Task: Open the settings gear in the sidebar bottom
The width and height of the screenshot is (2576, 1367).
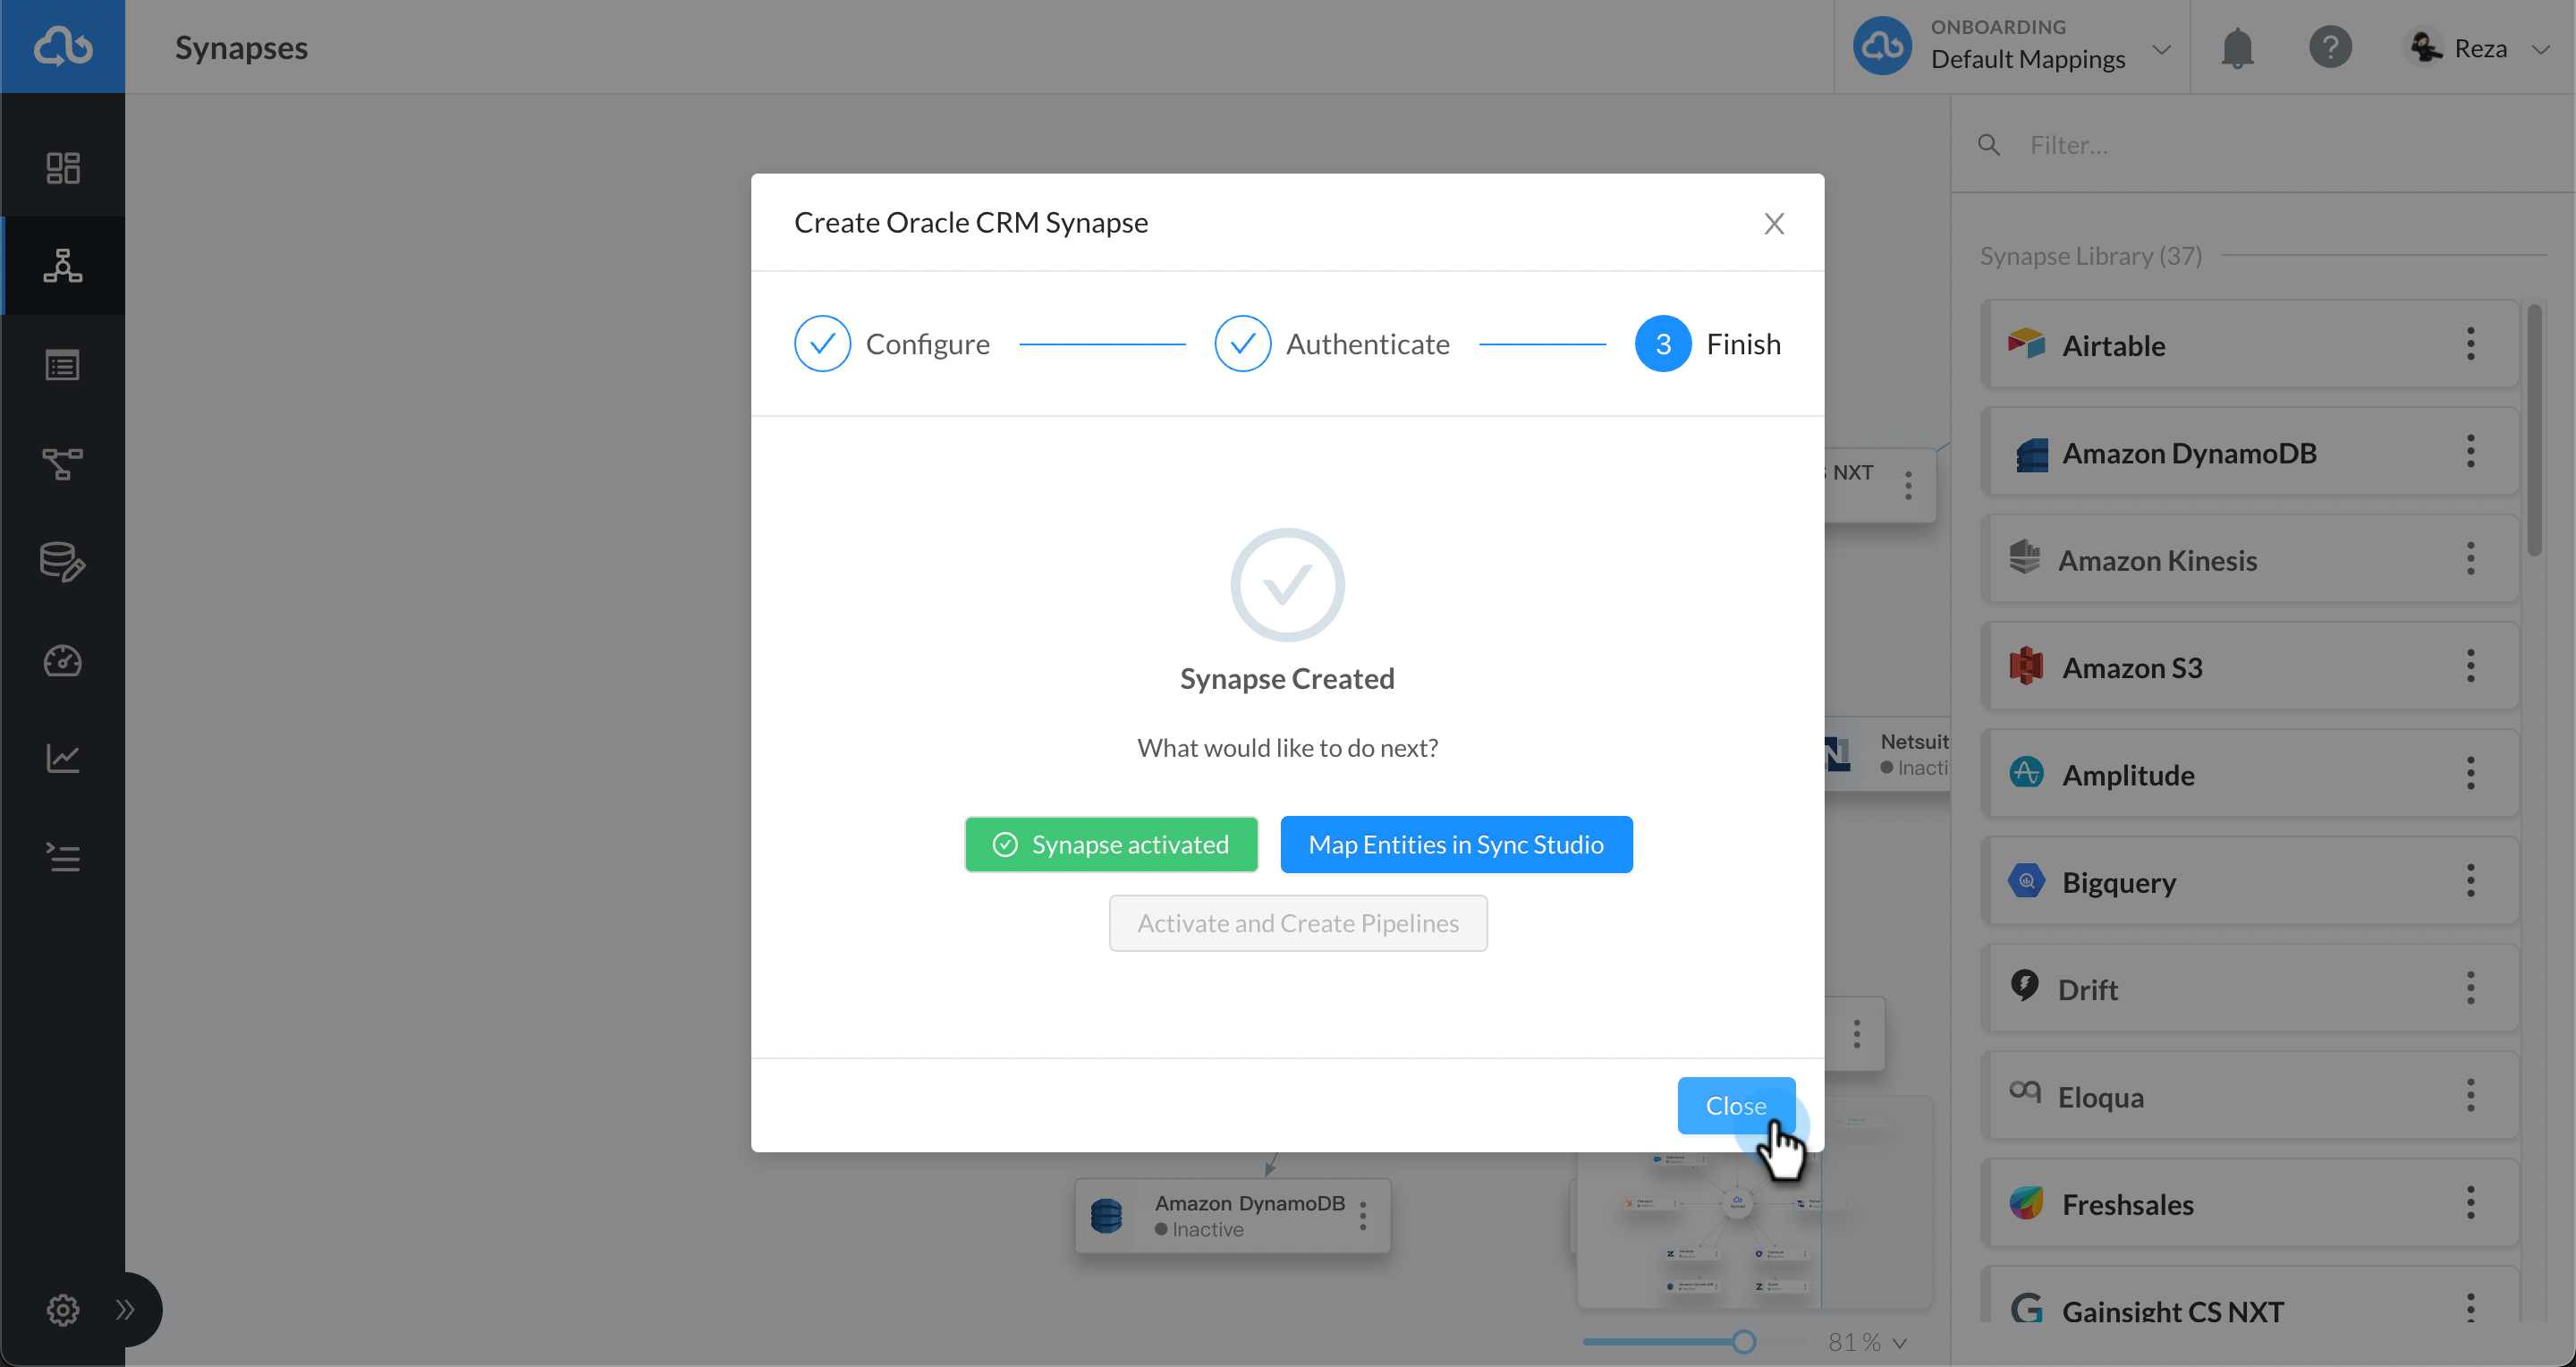Action: (x=63, y=1309)
